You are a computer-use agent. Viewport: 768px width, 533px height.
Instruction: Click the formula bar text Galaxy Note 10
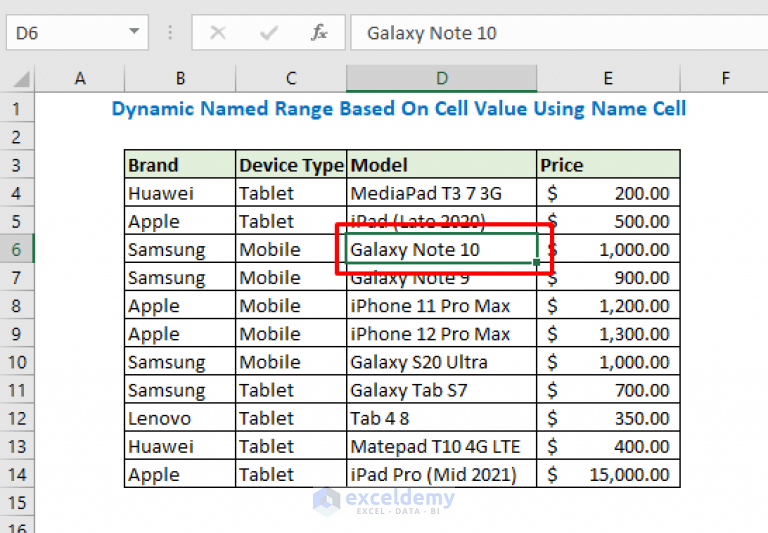click(432, 33)
